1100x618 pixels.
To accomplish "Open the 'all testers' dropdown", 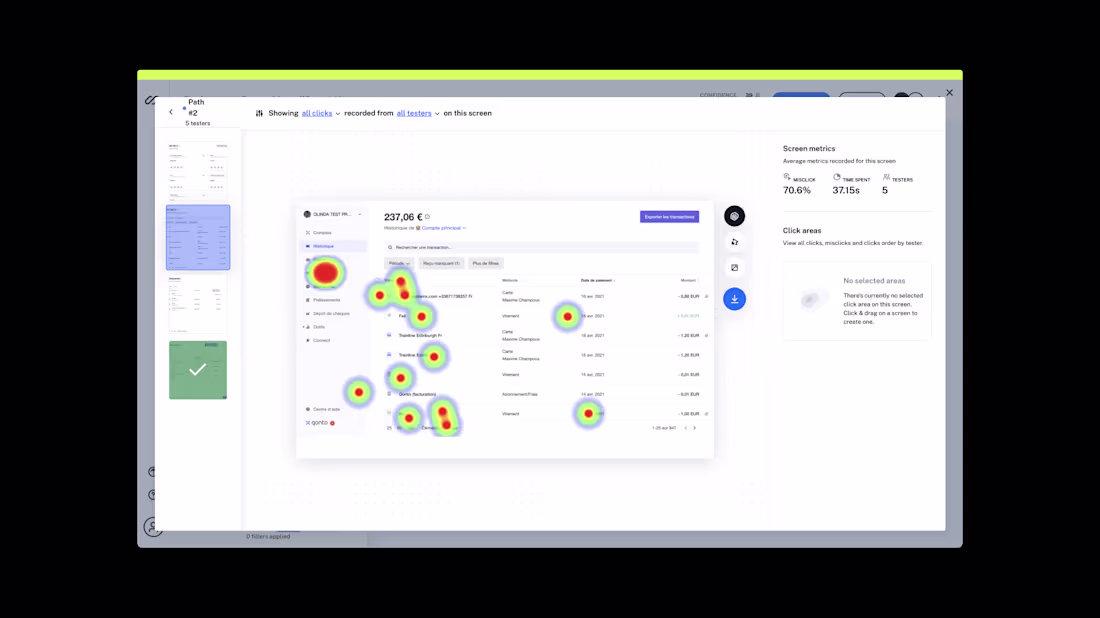I will tap(414, 113).
